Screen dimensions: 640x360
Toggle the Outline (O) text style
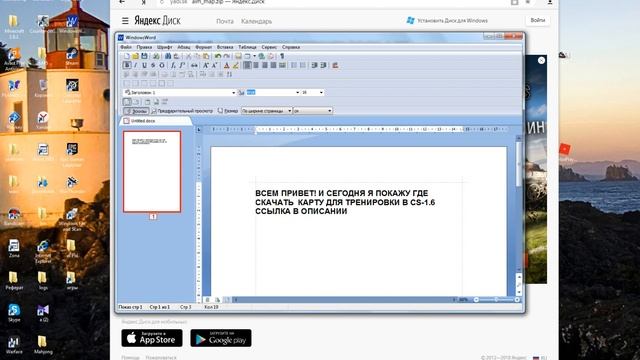[x=162, y=65]
